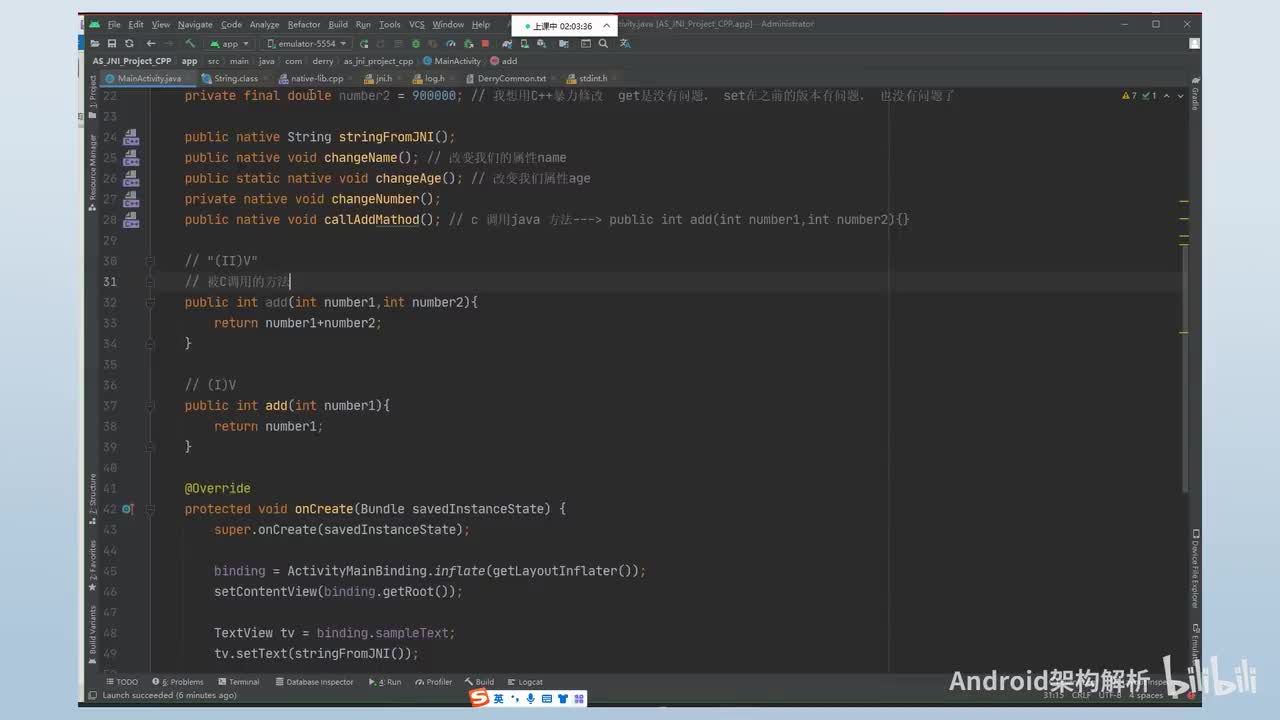Open the Tools menu
1280x720 pixels.
click(x=390, y=24)
